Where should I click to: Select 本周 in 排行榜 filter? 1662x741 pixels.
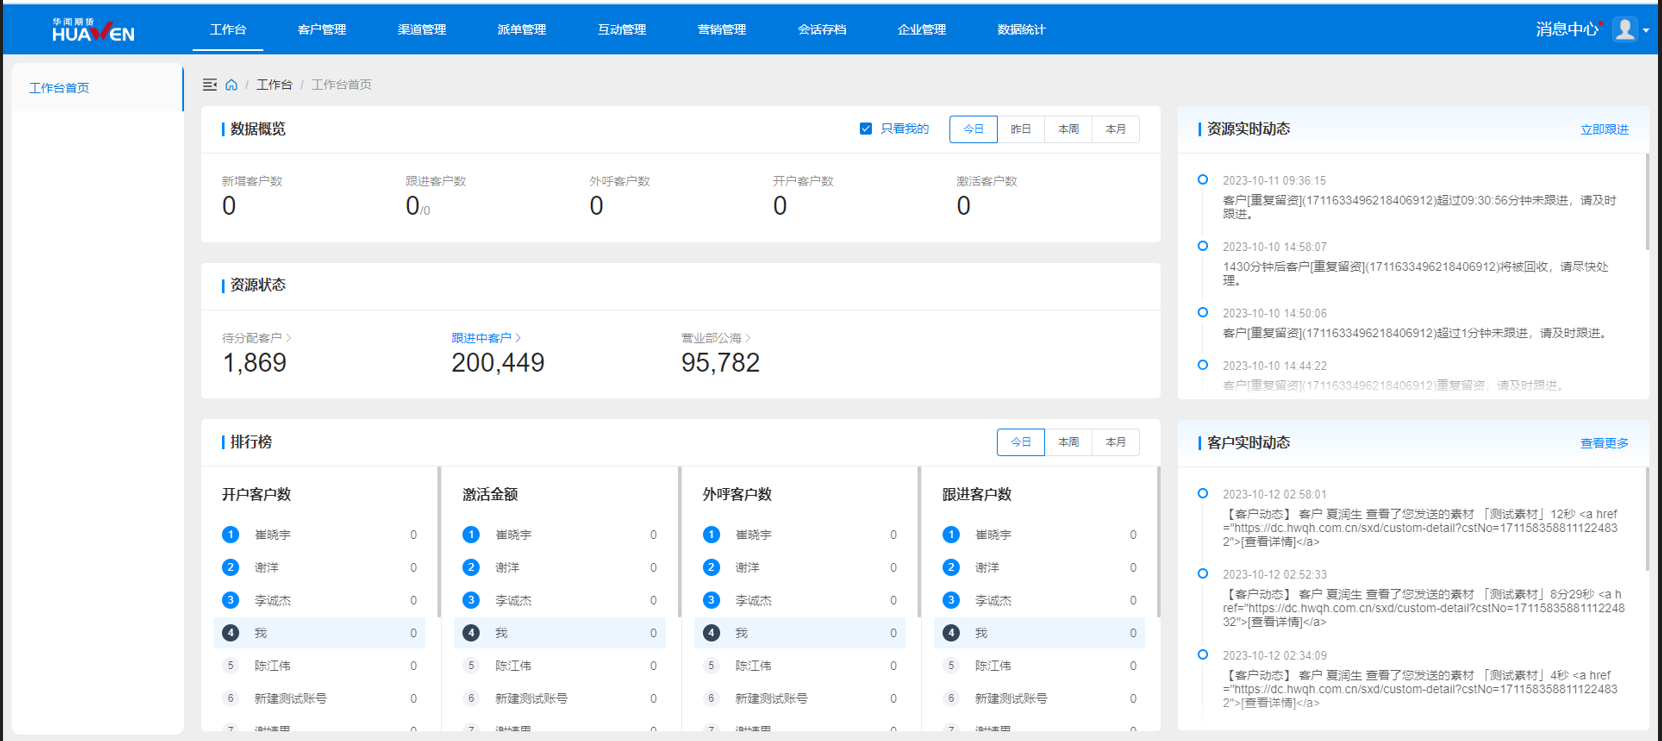[x=1069, y=442]
